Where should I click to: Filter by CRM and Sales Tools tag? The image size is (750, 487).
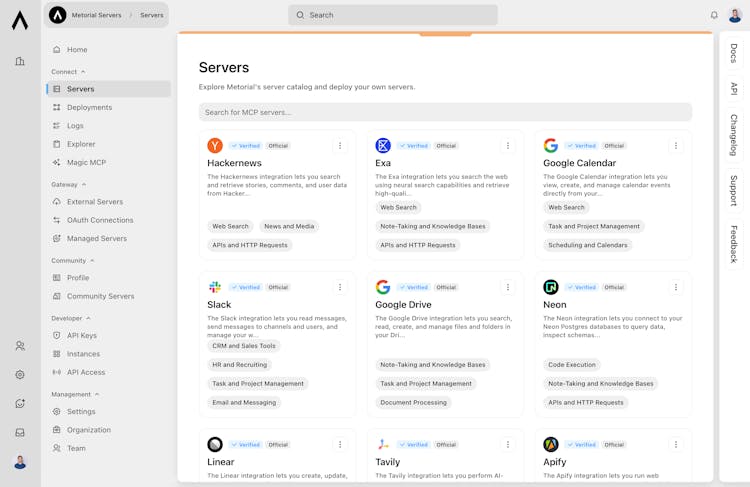(x=243, y=346)
